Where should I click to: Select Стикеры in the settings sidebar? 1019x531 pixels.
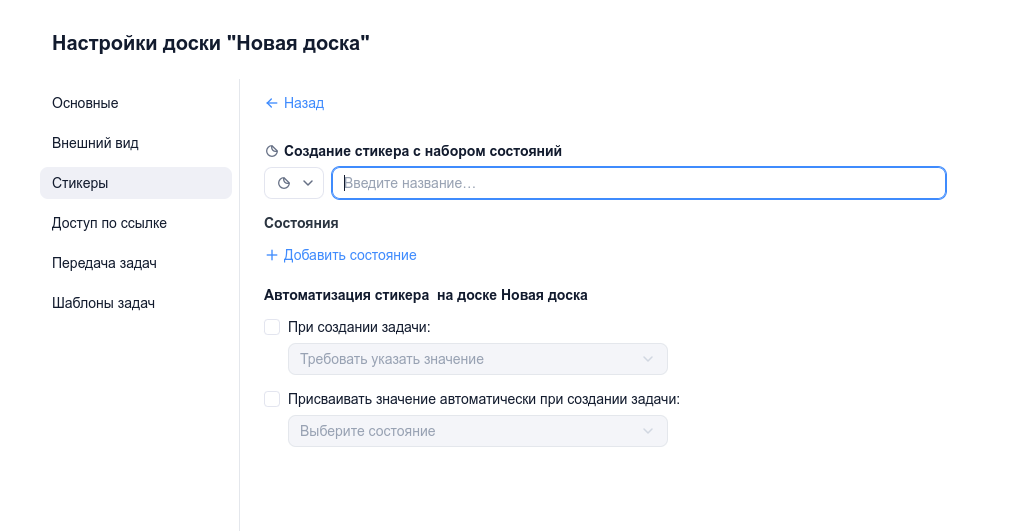[80, 183]
